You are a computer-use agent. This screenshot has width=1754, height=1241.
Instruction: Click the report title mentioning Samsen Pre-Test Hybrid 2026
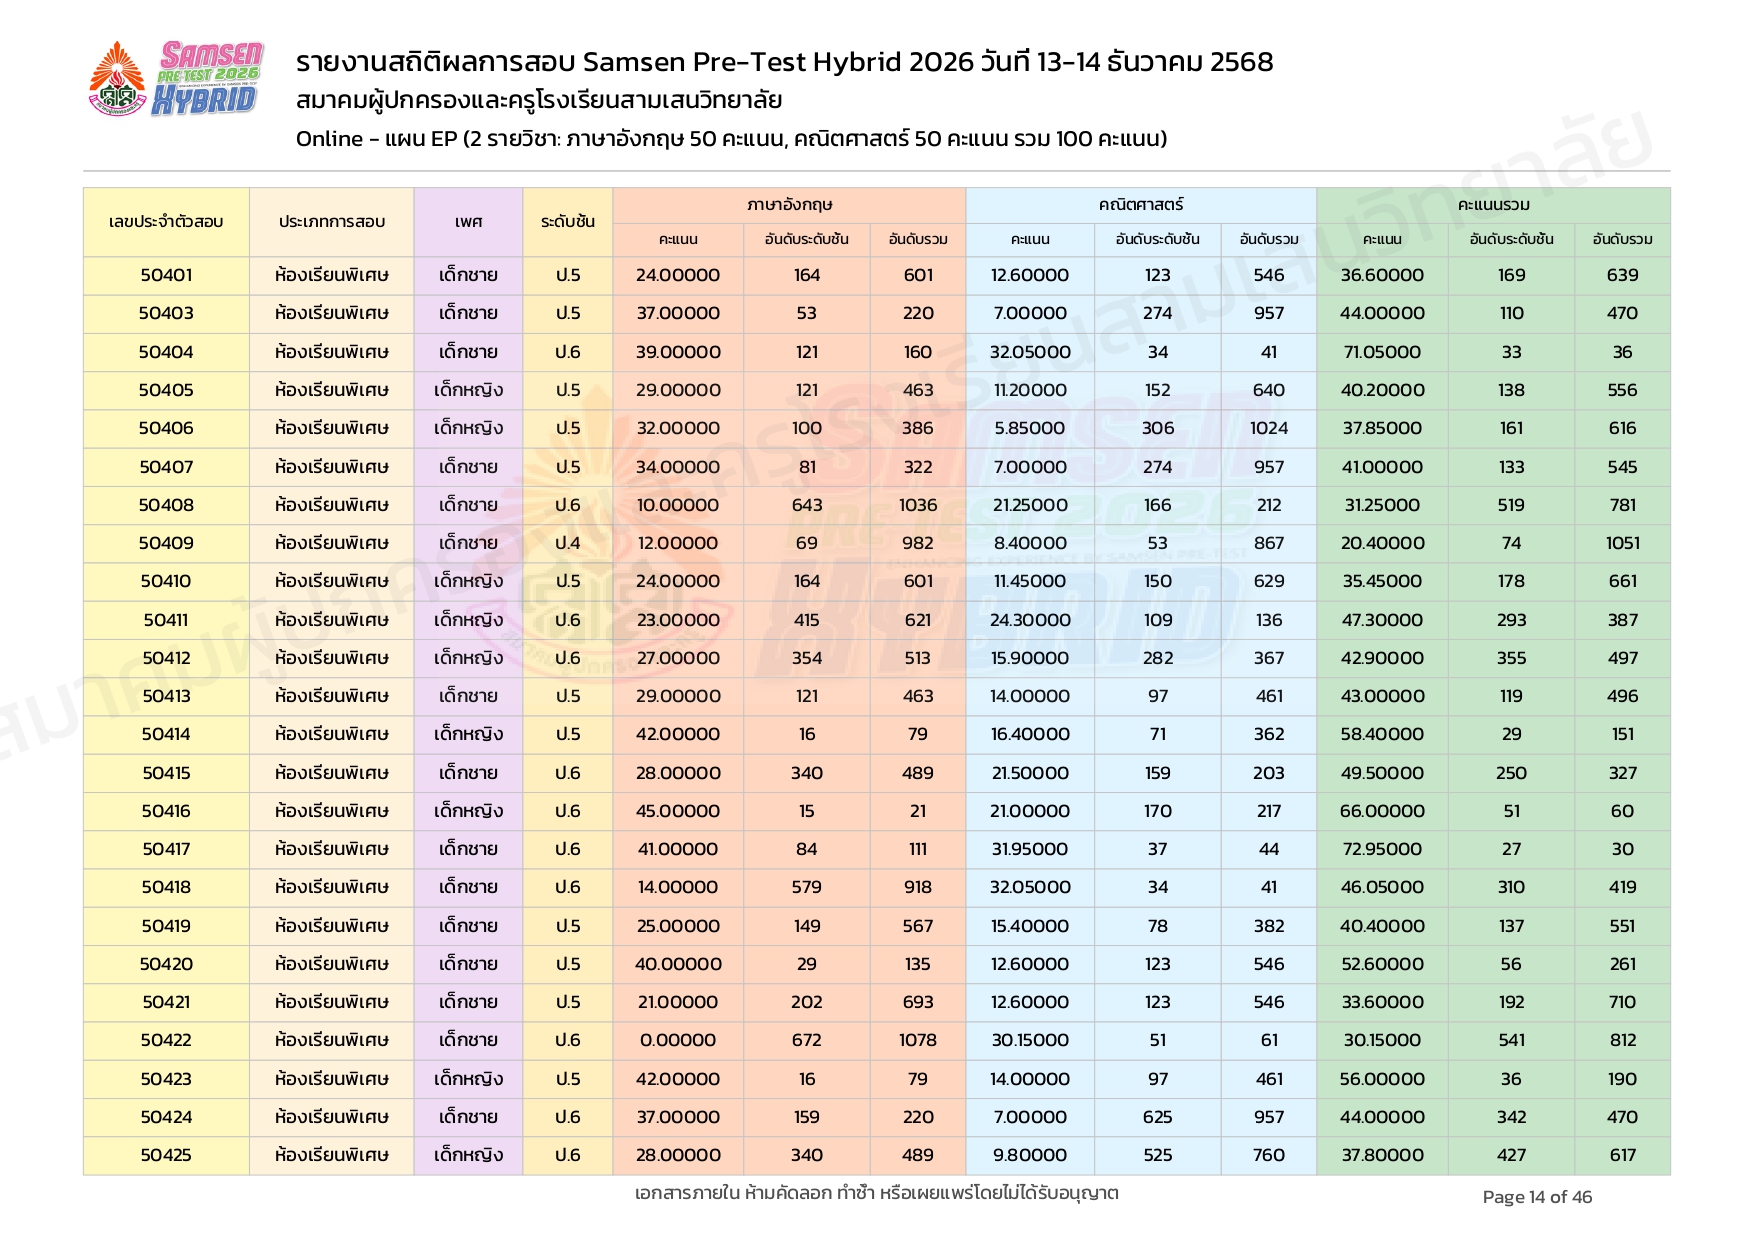point(784,62)
